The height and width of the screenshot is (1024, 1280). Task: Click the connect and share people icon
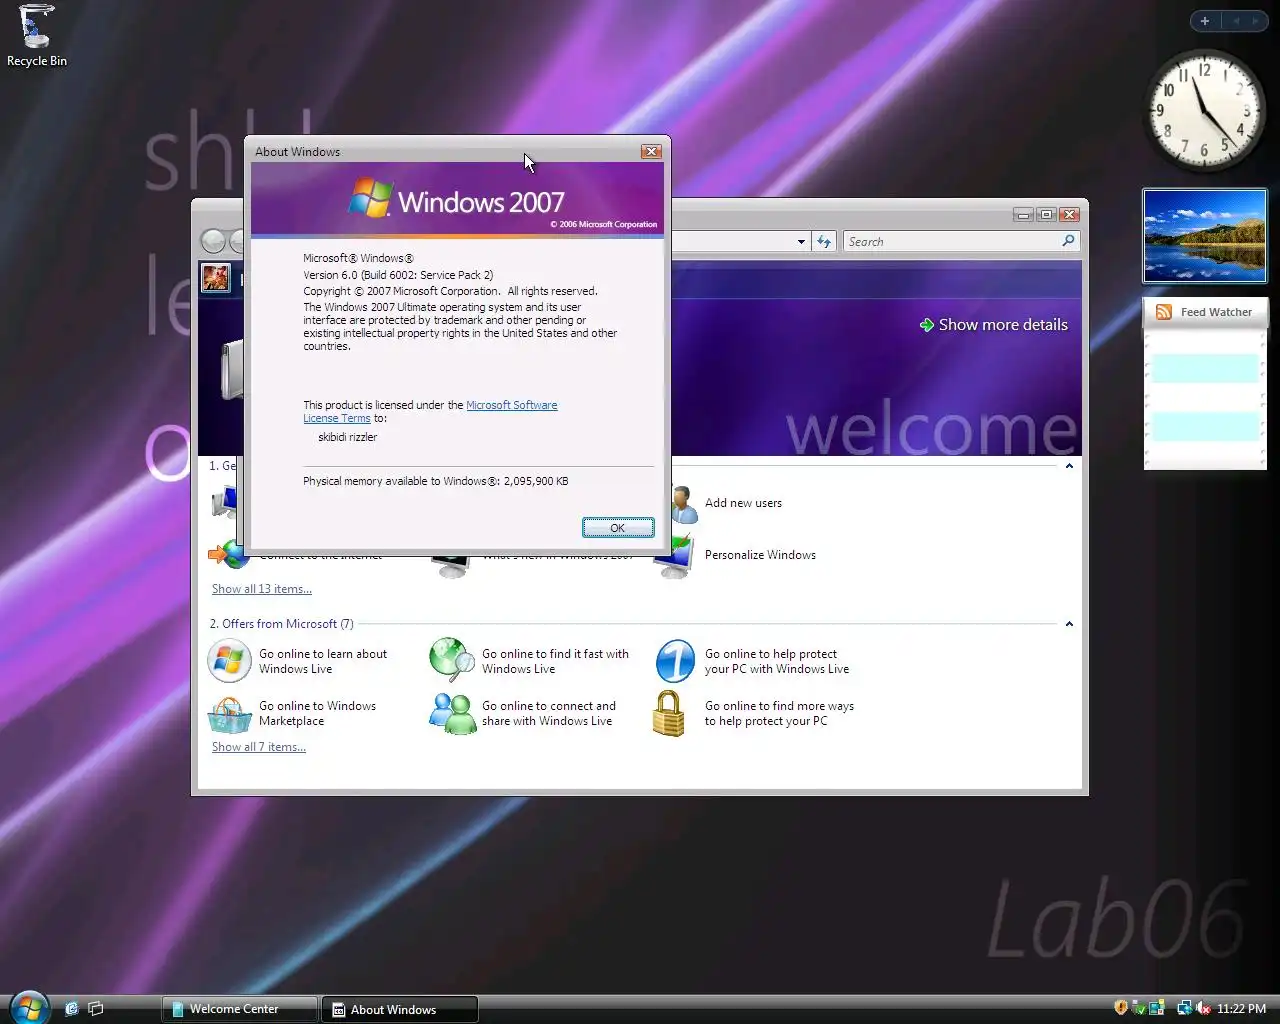pos(452,714)
